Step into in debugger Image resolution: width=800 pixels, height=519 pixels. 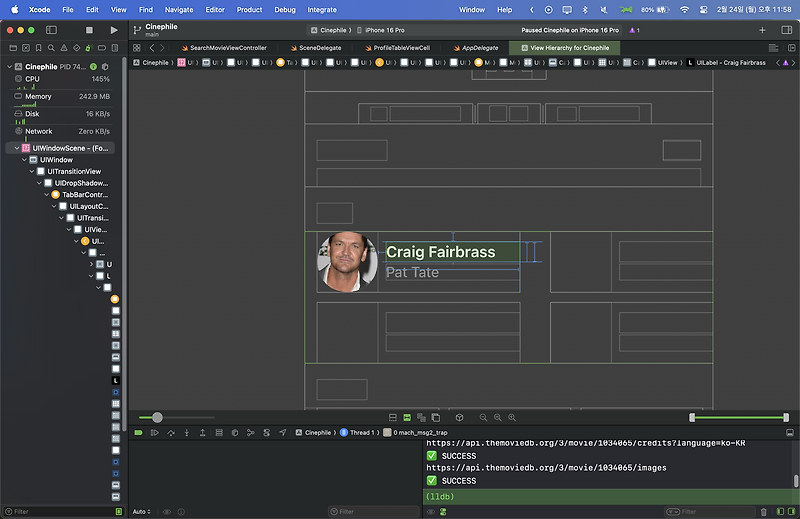tap(187, 433)
